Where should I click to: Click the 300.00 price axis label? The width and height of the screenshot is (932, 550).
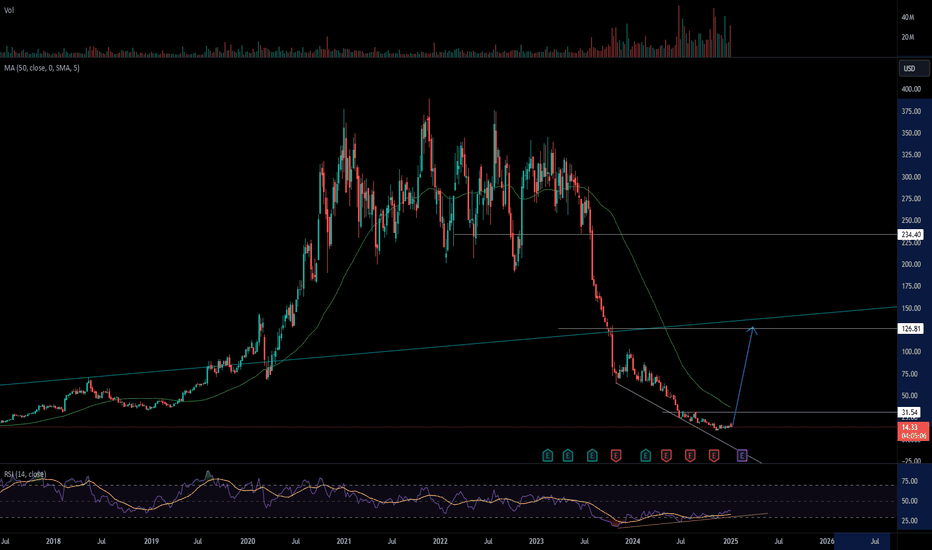(911, 177)
